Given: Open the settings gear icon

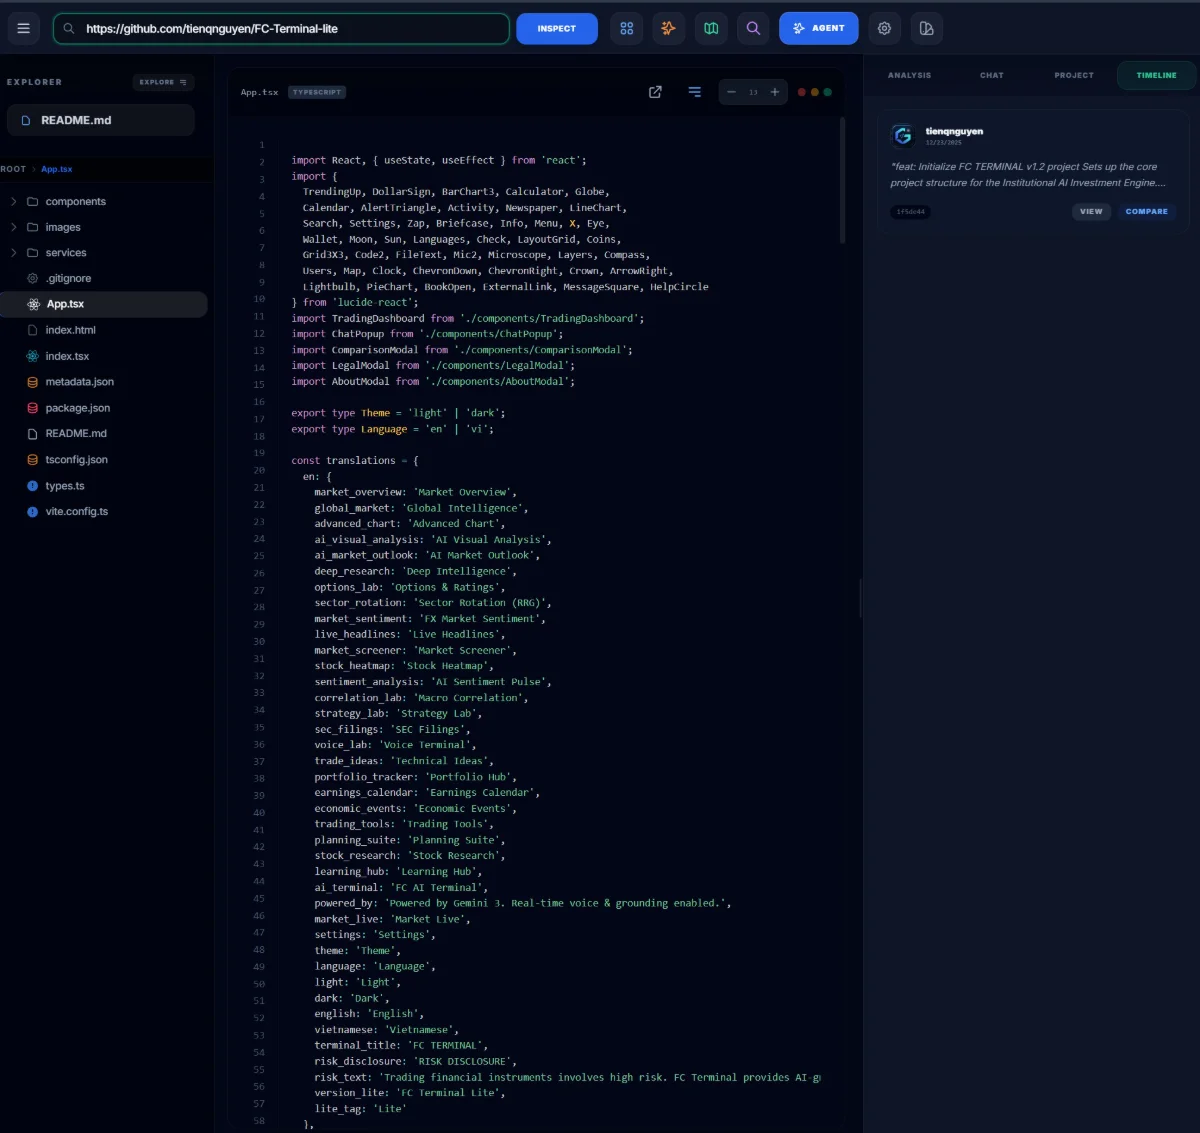Looking at the screenshot, I should [884, 28].
